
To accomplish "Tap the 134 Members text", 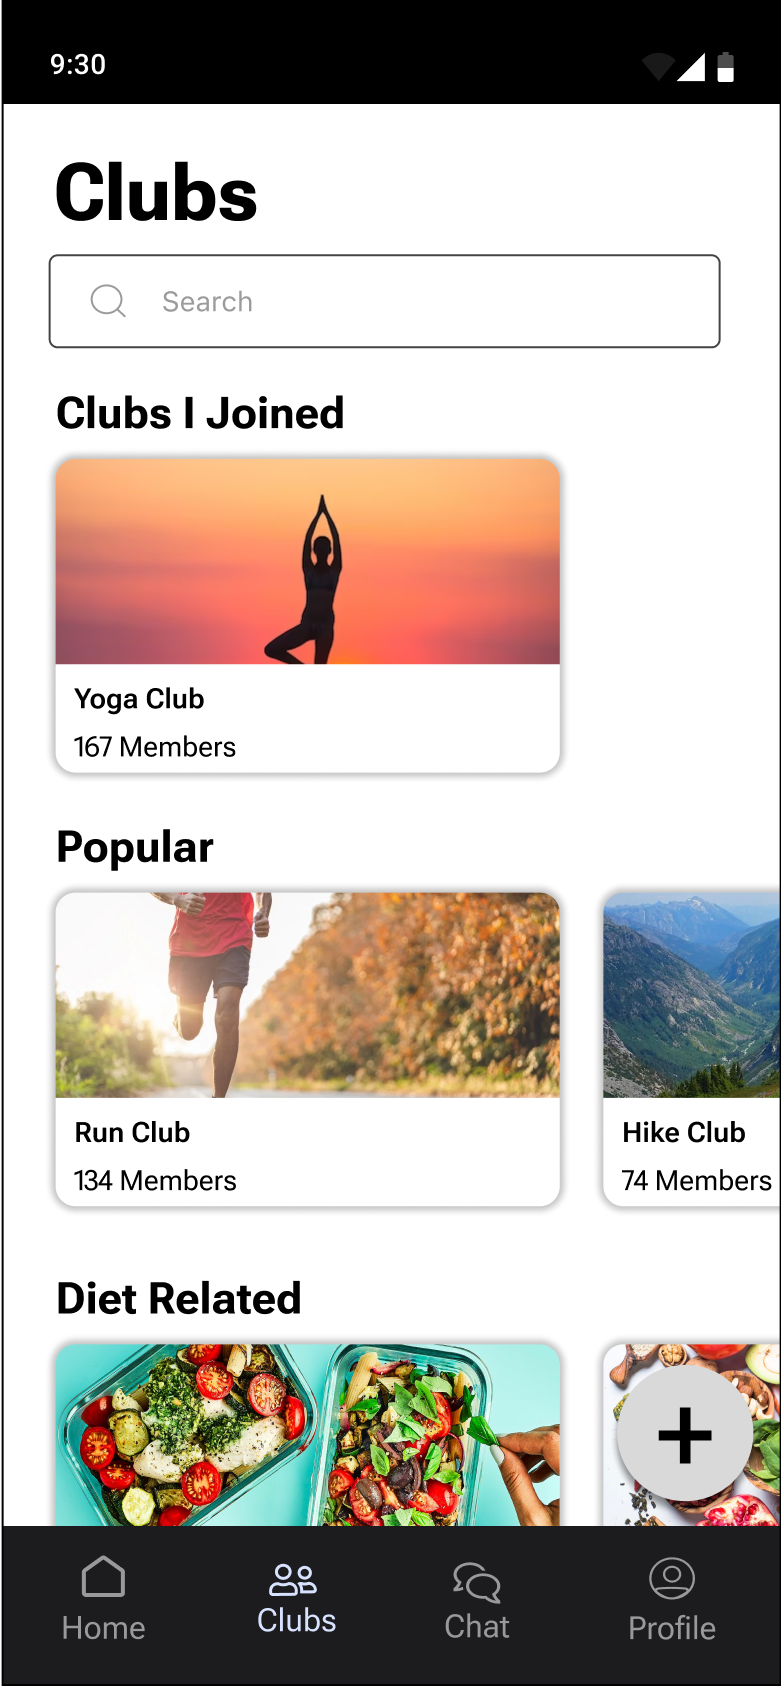I will [x=155, y=1181].
